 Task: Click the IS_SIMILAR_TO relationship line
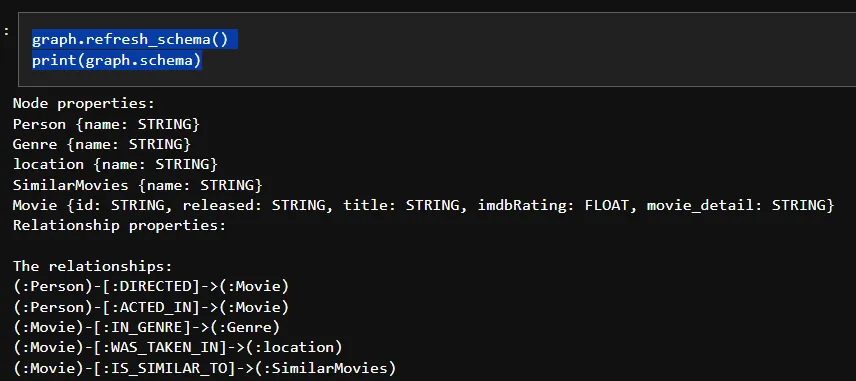[204, 368]
